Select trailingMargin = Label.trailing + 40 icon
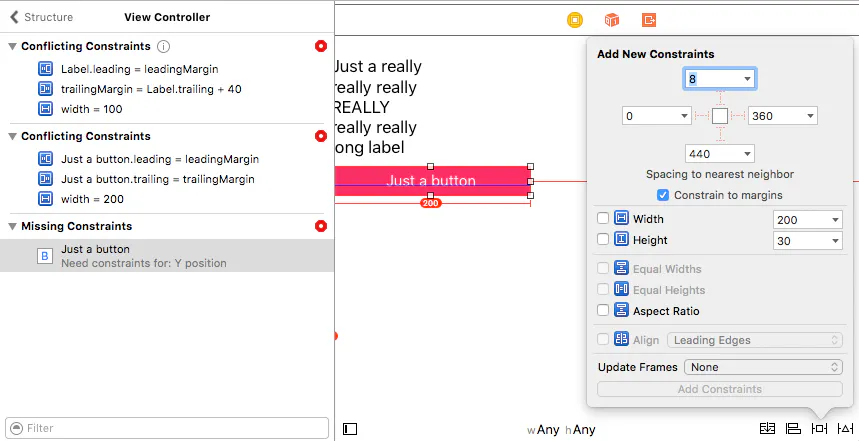This screenshot has height=441, width=859. point(45,89)
